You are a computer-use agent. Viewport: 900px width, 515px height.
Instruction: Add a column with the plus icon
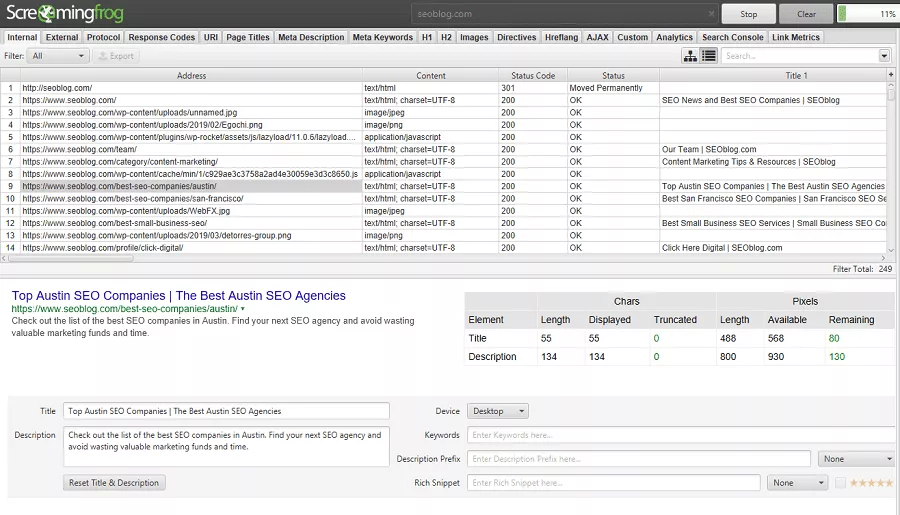click(891, 75)
